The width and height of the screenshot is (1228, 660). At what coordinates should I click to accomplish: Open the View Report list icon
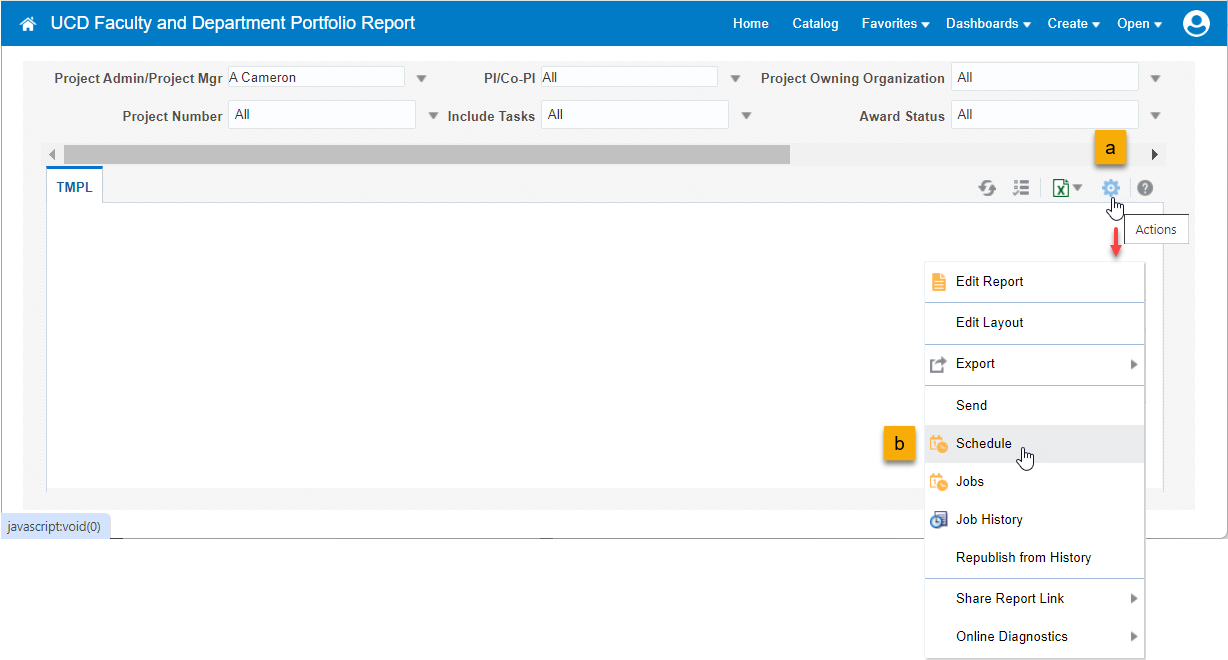click(1021, 188)
